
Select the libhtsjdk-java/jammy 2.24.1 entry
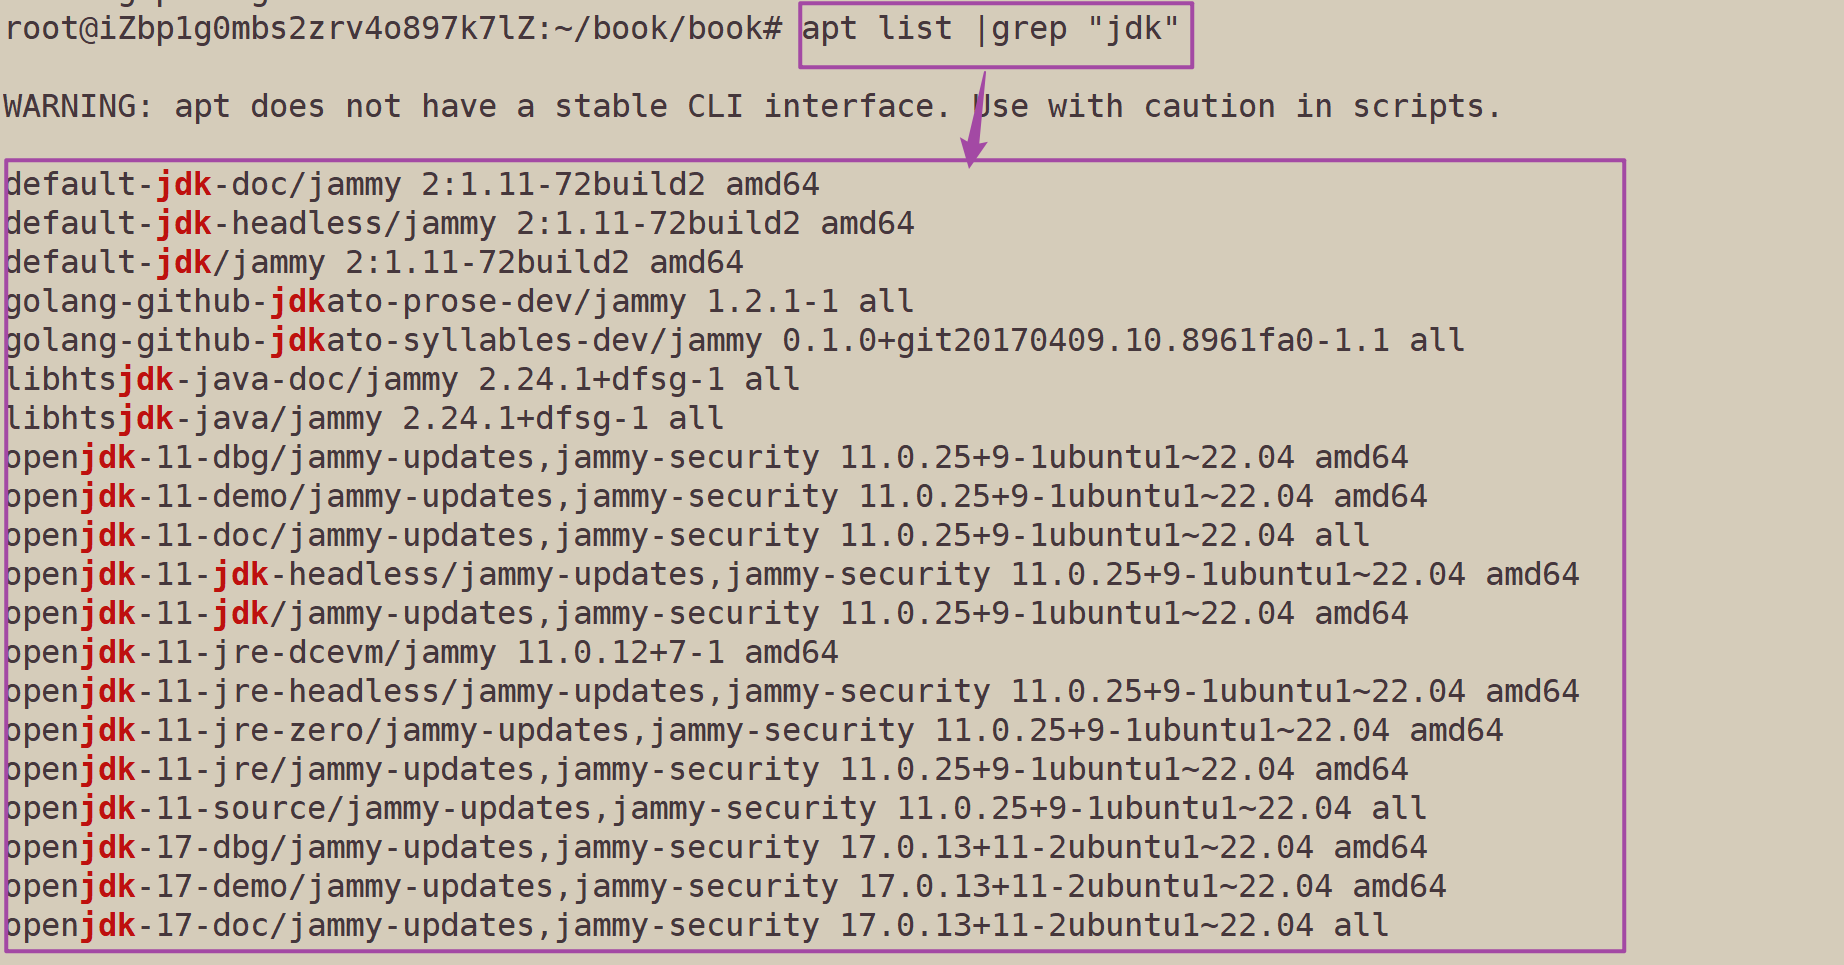pos(364,419)
